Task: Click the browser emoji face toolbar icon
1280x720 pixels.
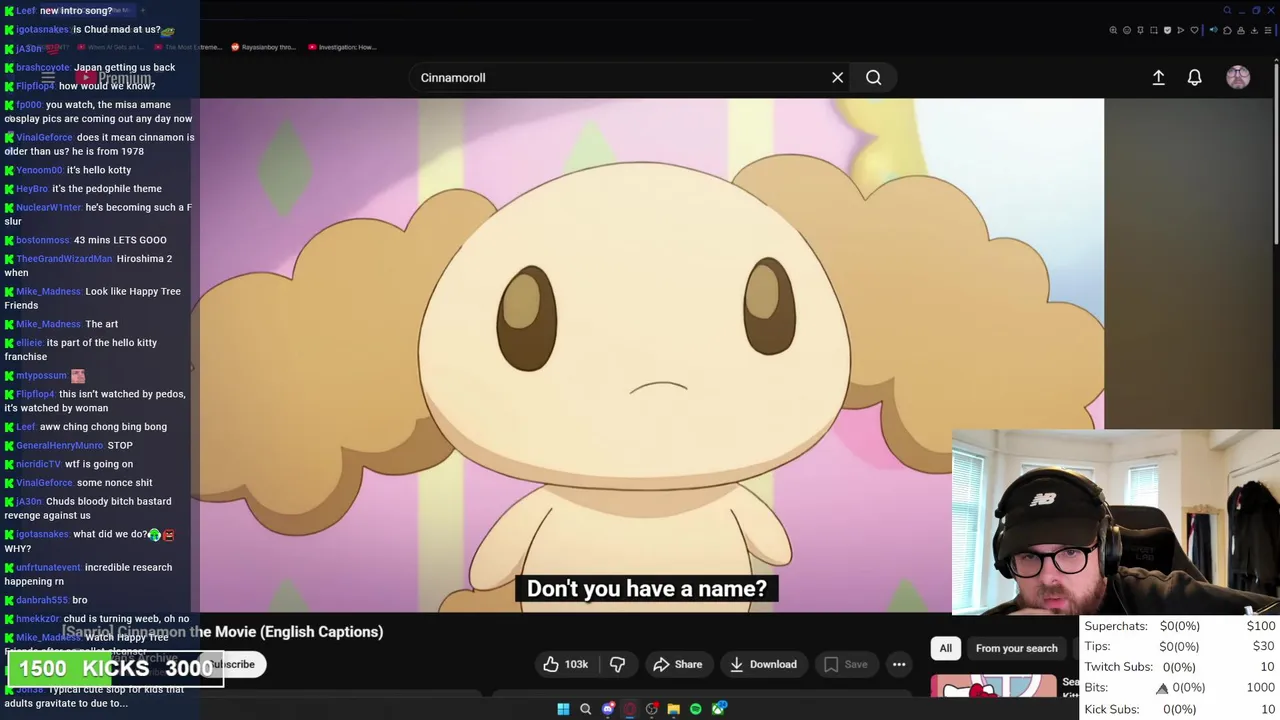Action: click(x=1127, y=30)
